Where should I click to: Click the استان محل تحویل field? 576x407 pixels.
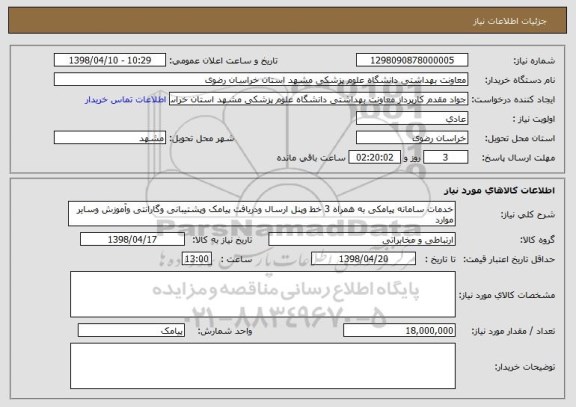tap(412, 138)
